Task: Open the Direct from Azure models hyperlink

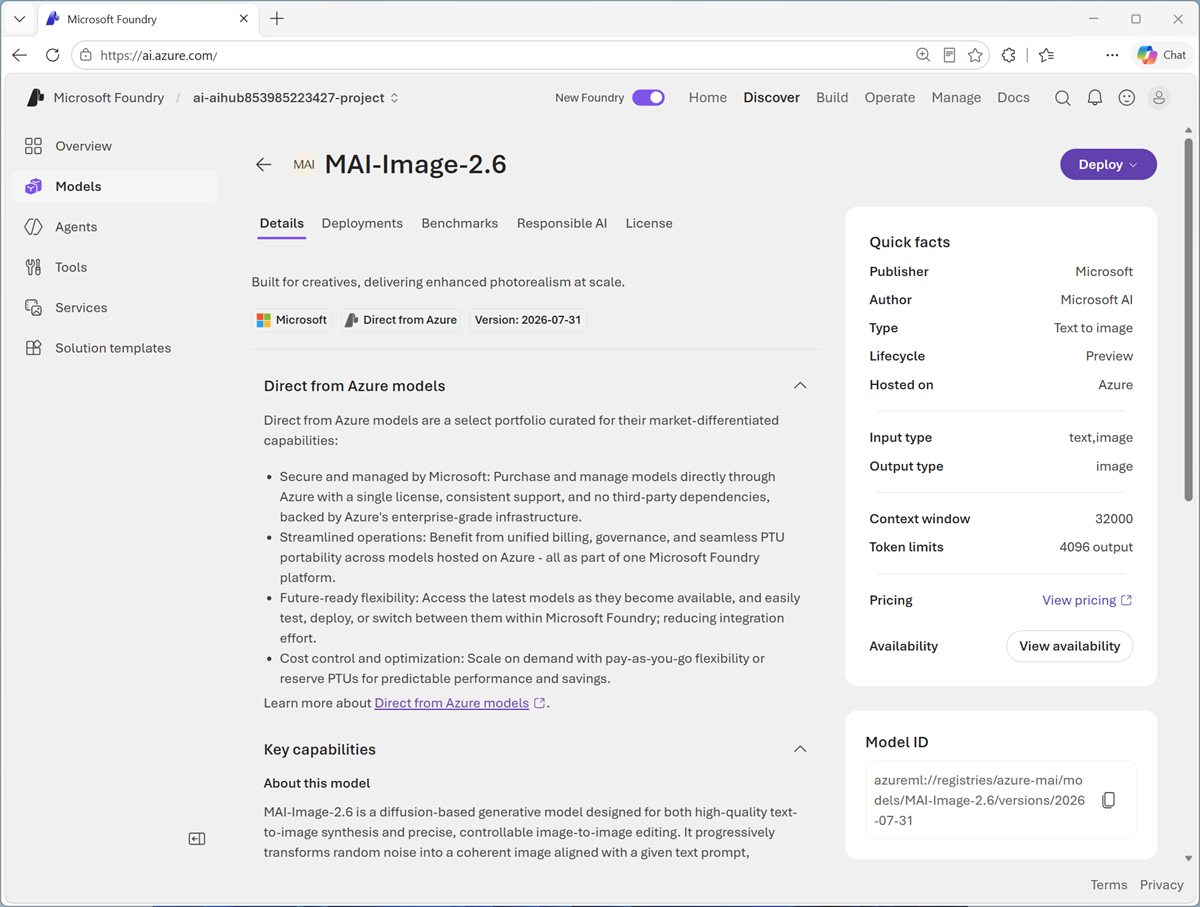Action: 452,703
